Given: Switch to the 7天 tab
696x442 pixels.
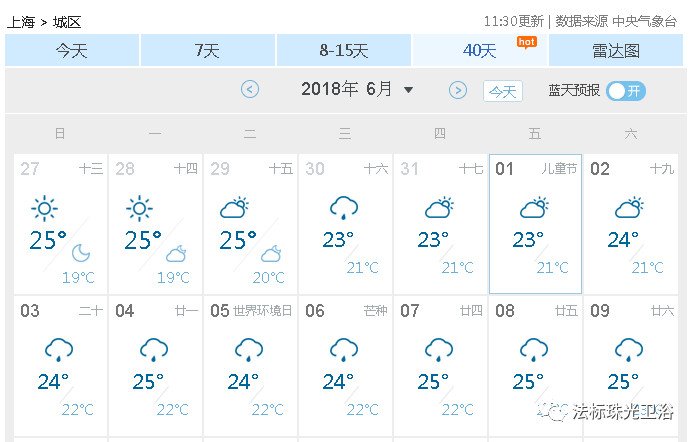Looking at the screenshot, I should (x=207, y=50).
